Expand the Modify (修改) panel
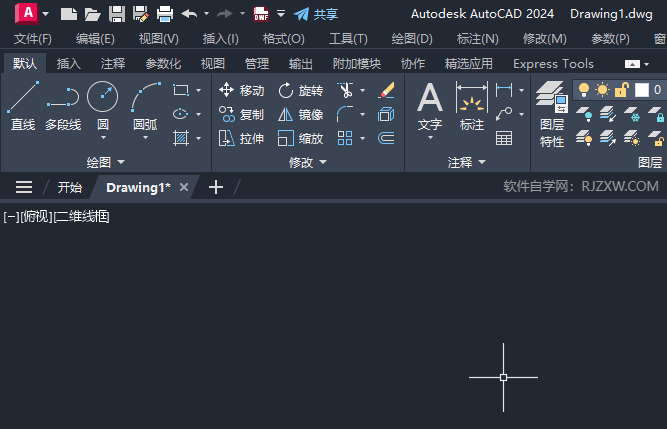Screen dimensions: 667x429 308,162
